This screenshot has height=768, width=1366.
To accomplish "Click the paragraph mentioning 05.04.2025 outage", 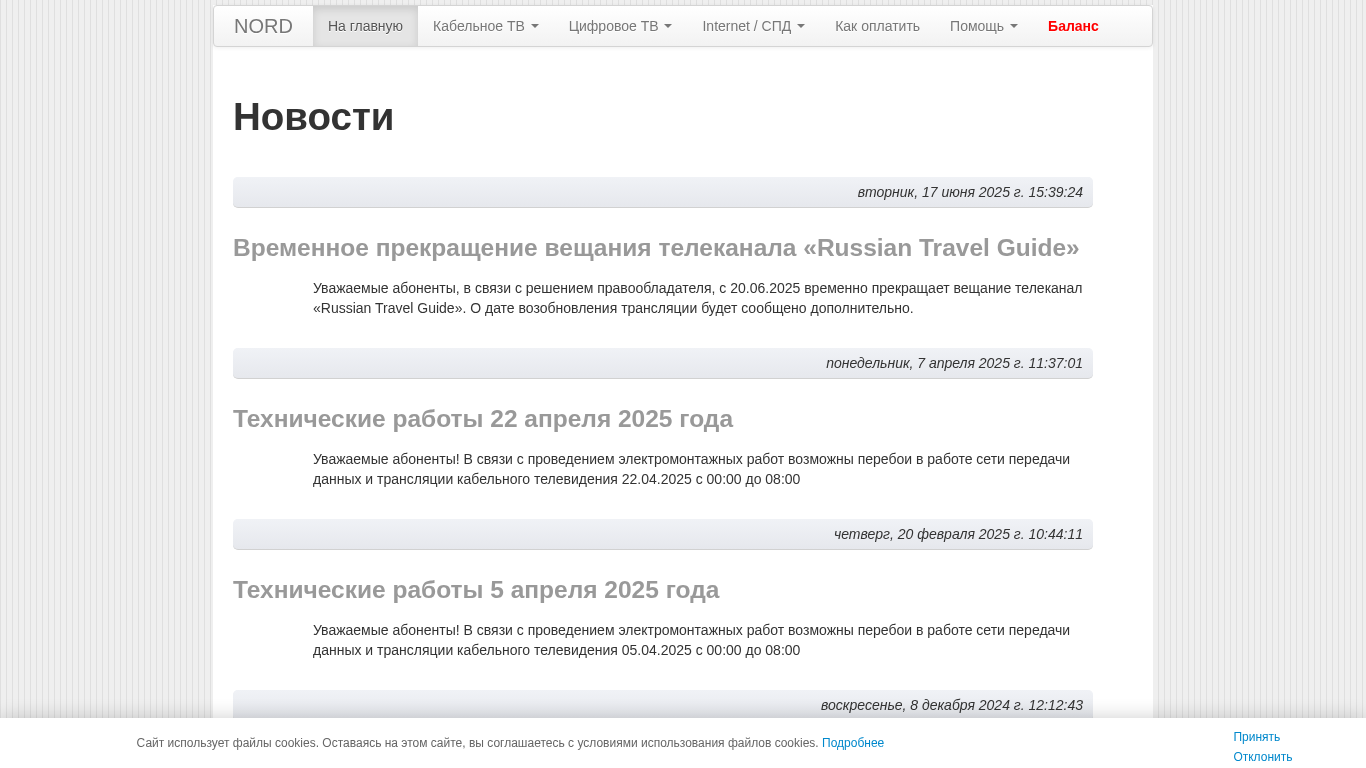I will click(692, 640).
